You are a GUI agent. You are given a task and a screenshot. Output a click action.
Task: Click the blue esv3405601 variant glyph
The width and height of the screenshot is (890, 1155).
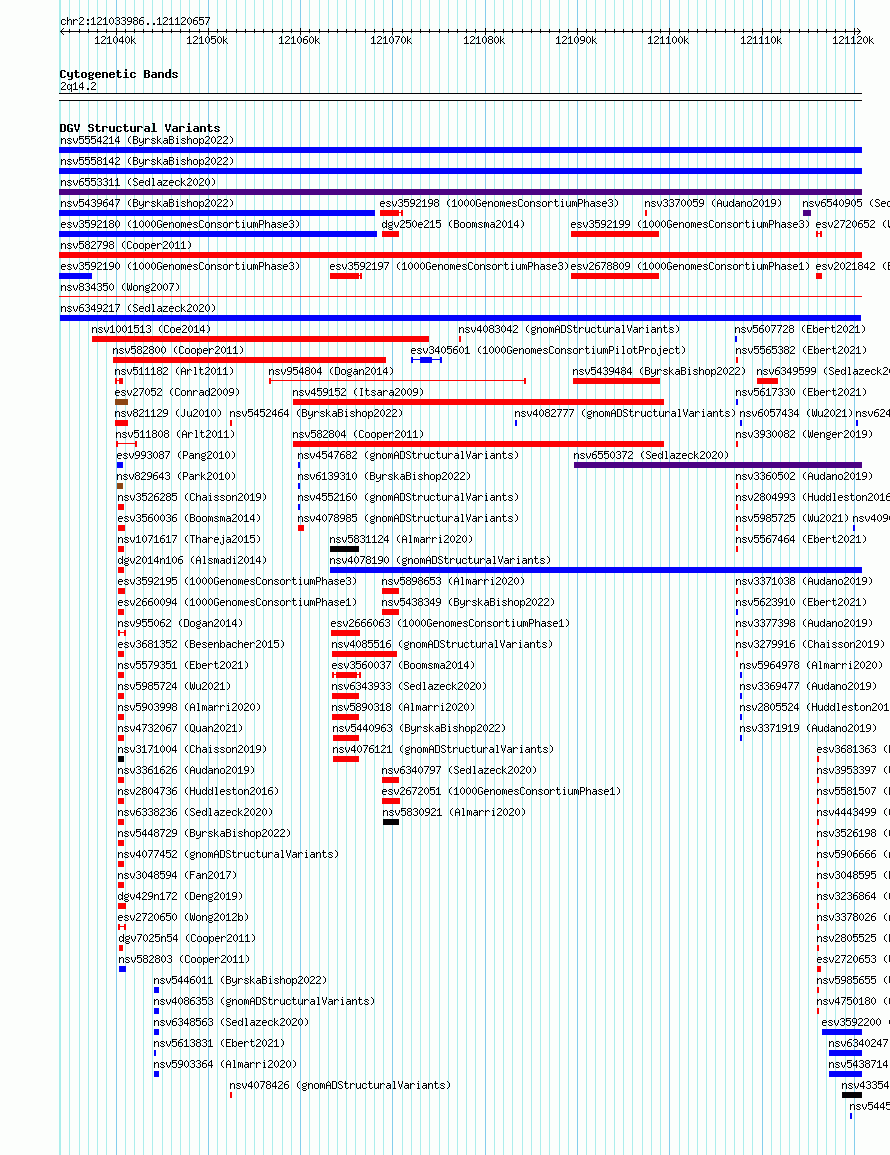pyautogui.click(x=426, y=360)
